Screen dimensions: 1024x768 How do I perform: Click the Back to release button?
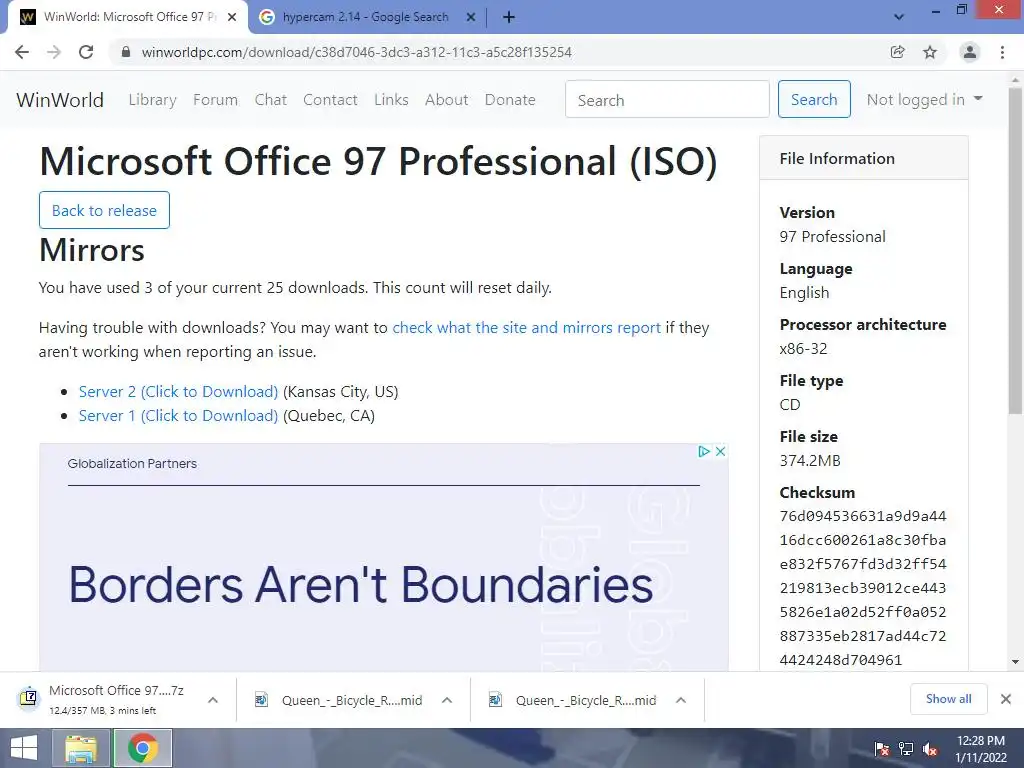coord(104,210)
